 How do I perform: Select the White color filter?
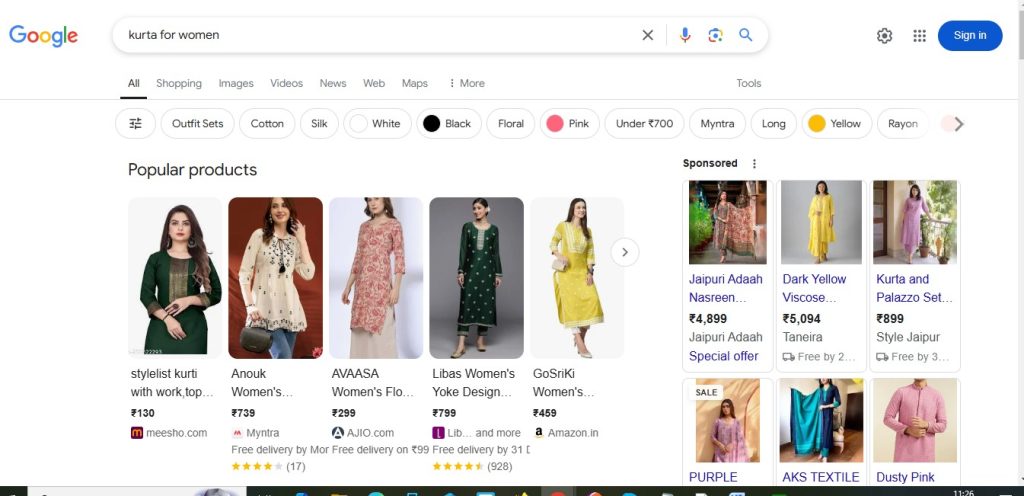point(377,123)
